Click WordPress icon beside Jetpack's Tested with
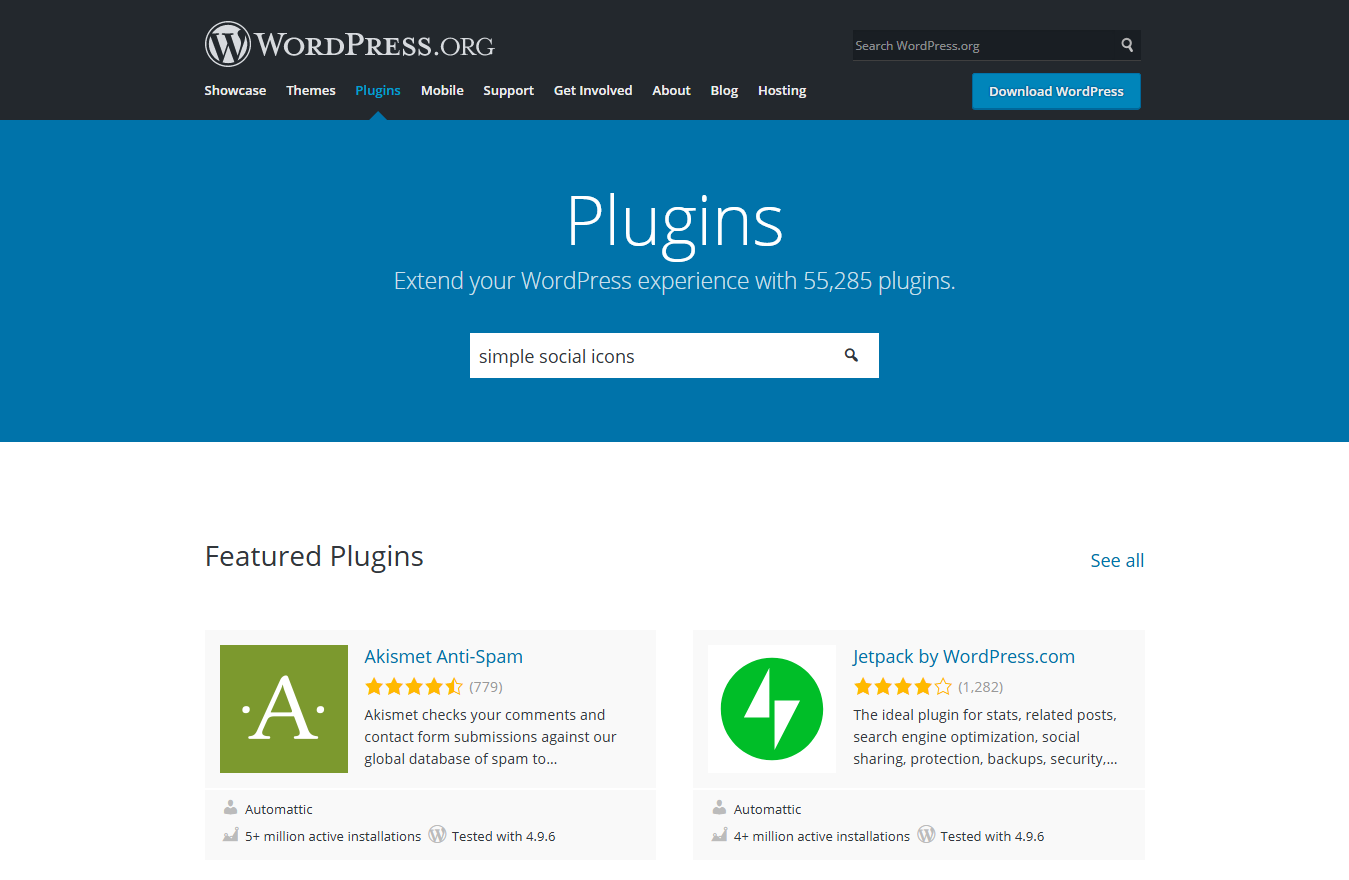The height and width of the screenshot is (880, 1349). tap(926, 834)
